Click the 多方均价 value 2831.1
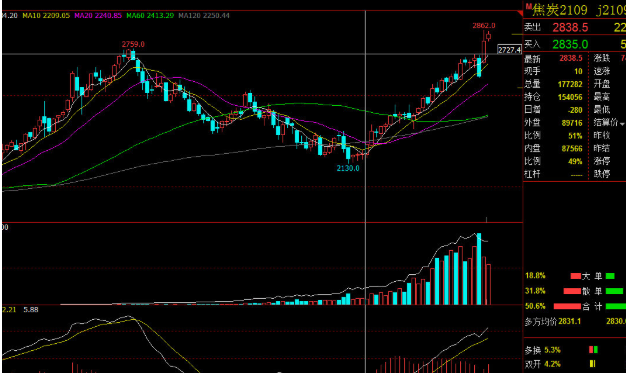626x373 pixels. [x=569, y=321]
